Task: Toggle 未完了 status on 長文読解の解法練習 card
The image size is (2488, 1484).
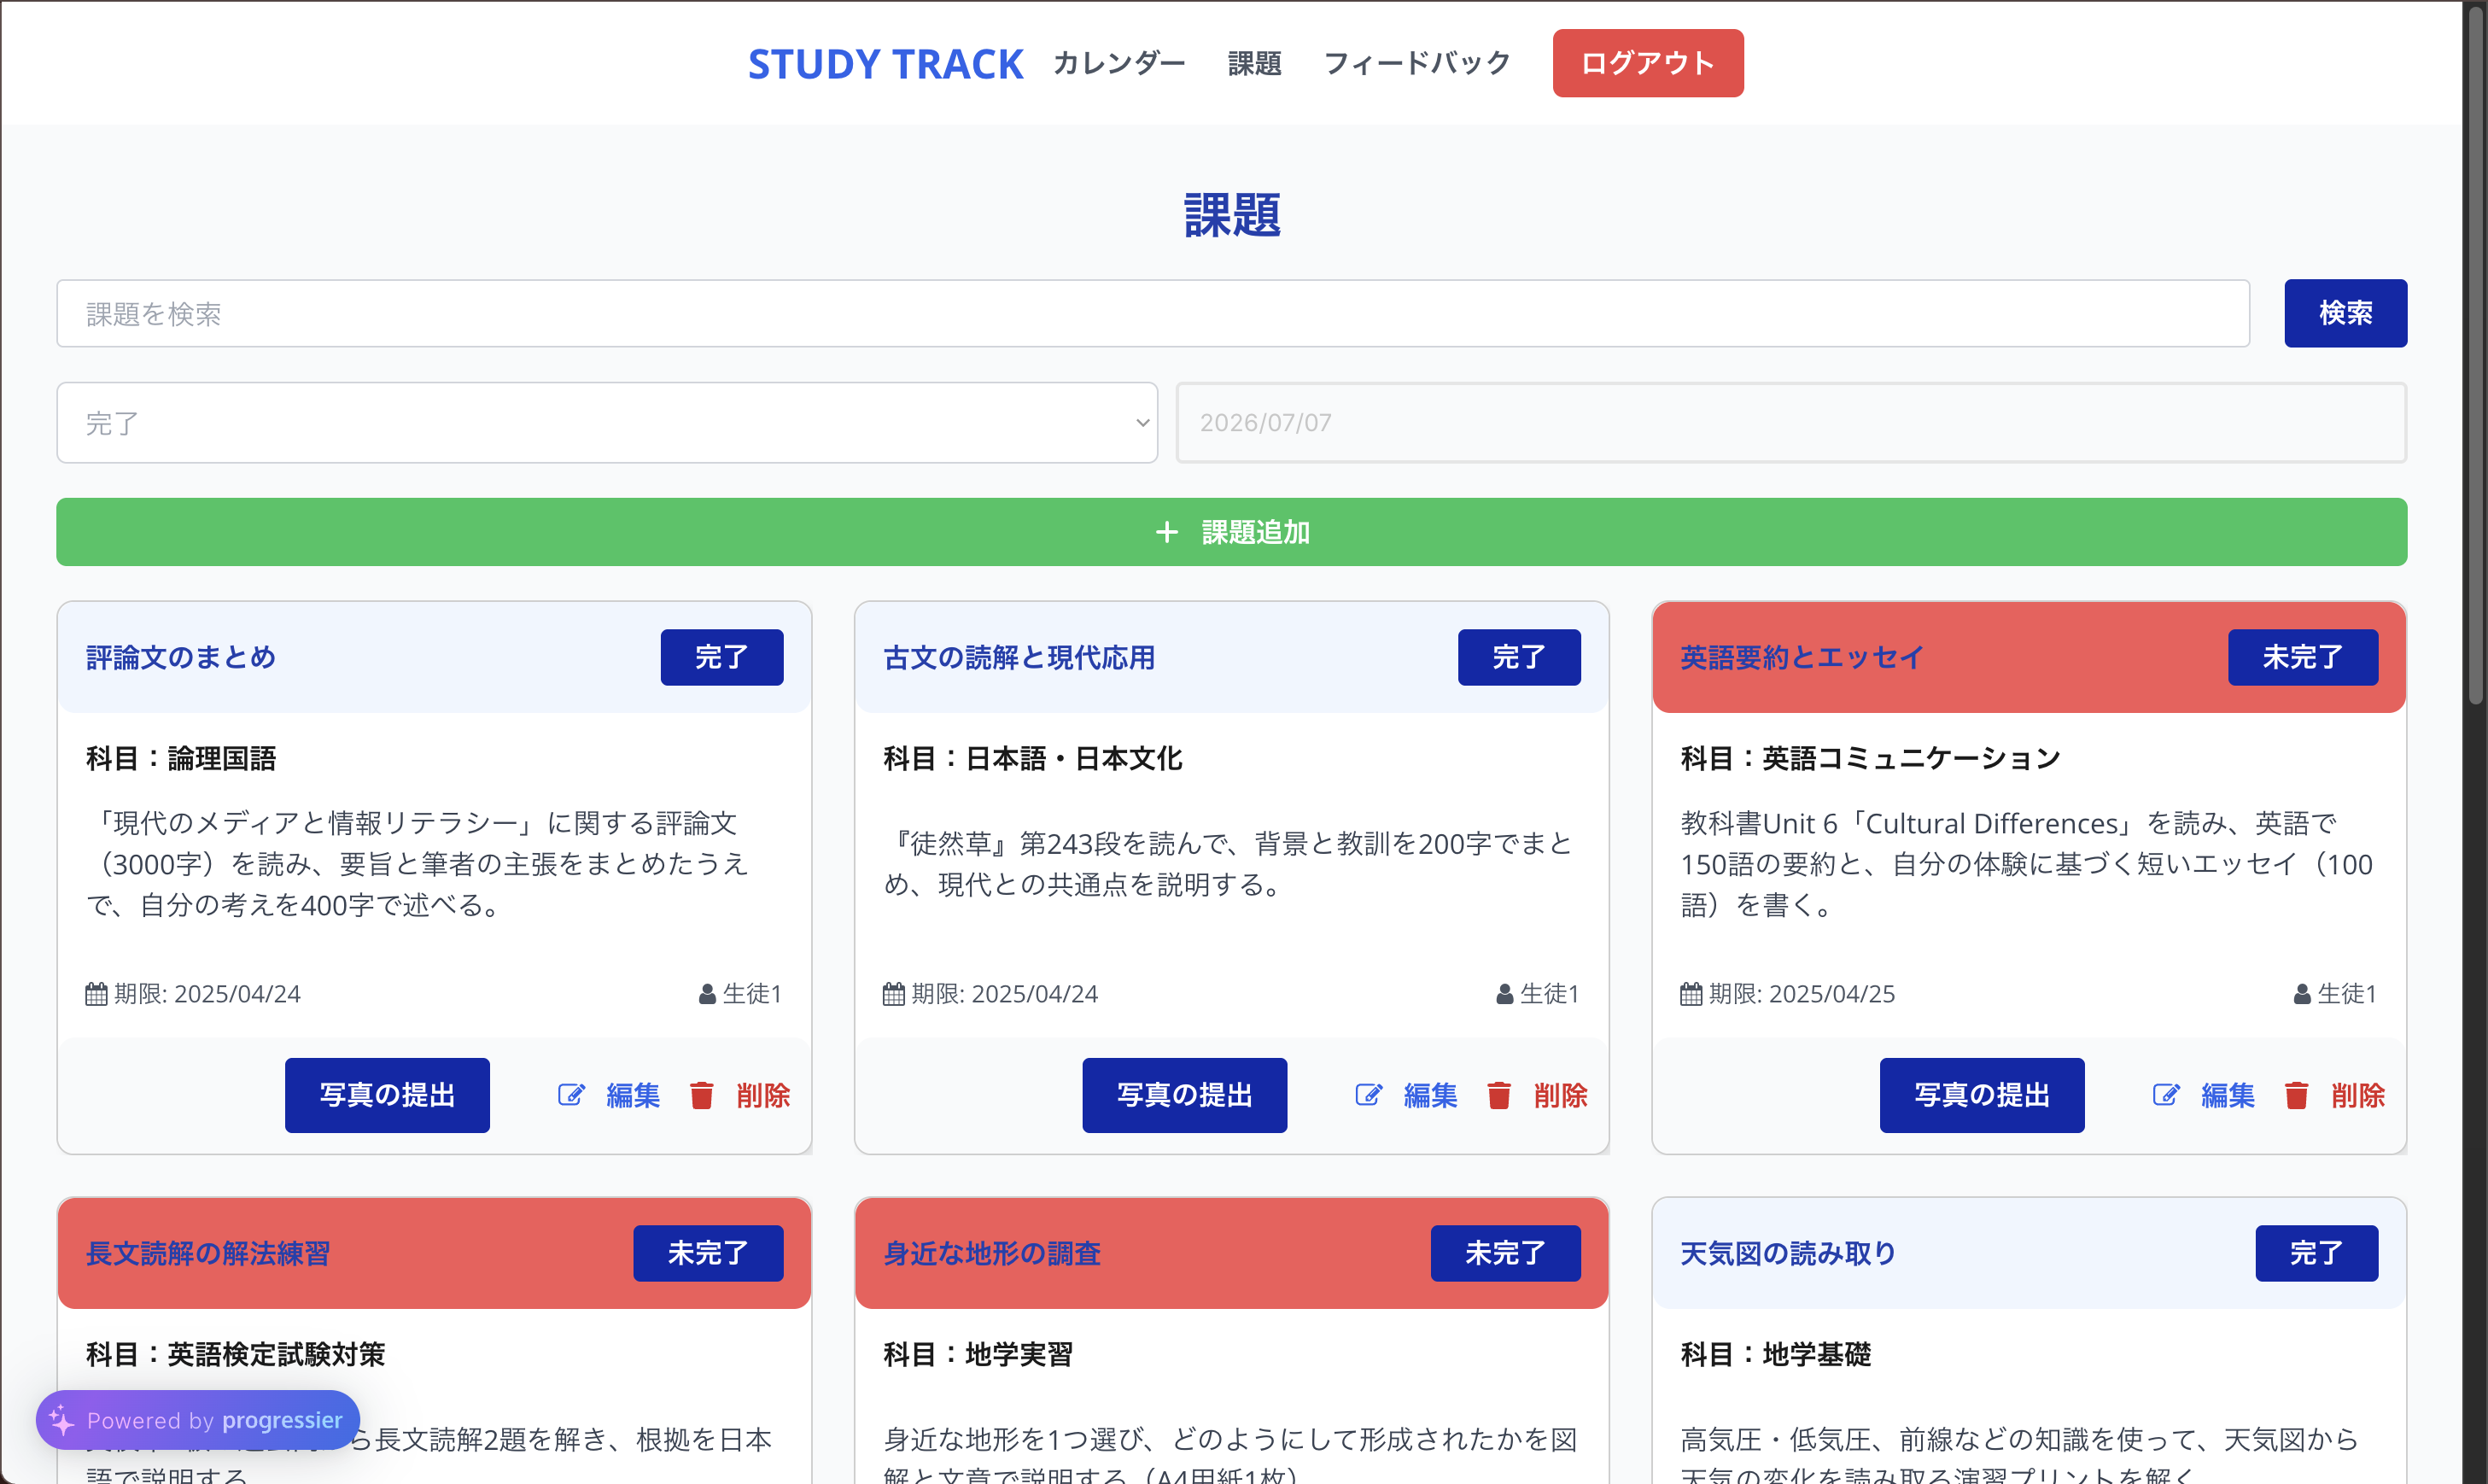Action: coord(708,1253)
